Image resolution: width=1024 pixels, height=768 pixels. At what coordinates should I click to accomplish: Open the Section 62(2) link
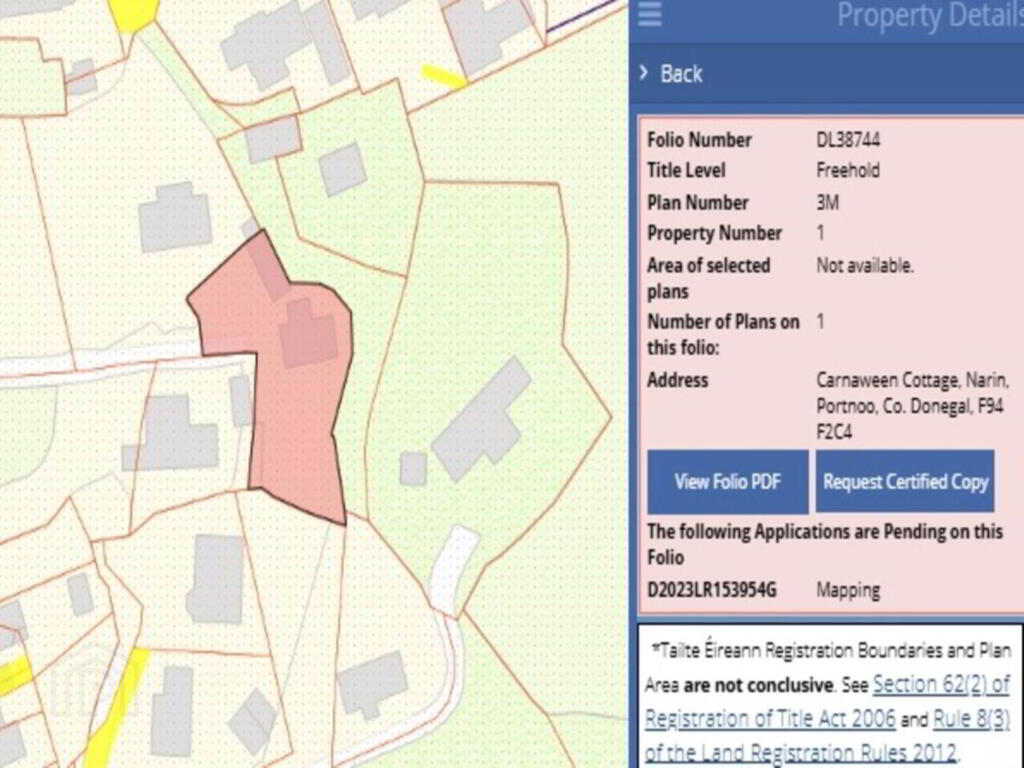pyautogui.click(x=940, y=685)
